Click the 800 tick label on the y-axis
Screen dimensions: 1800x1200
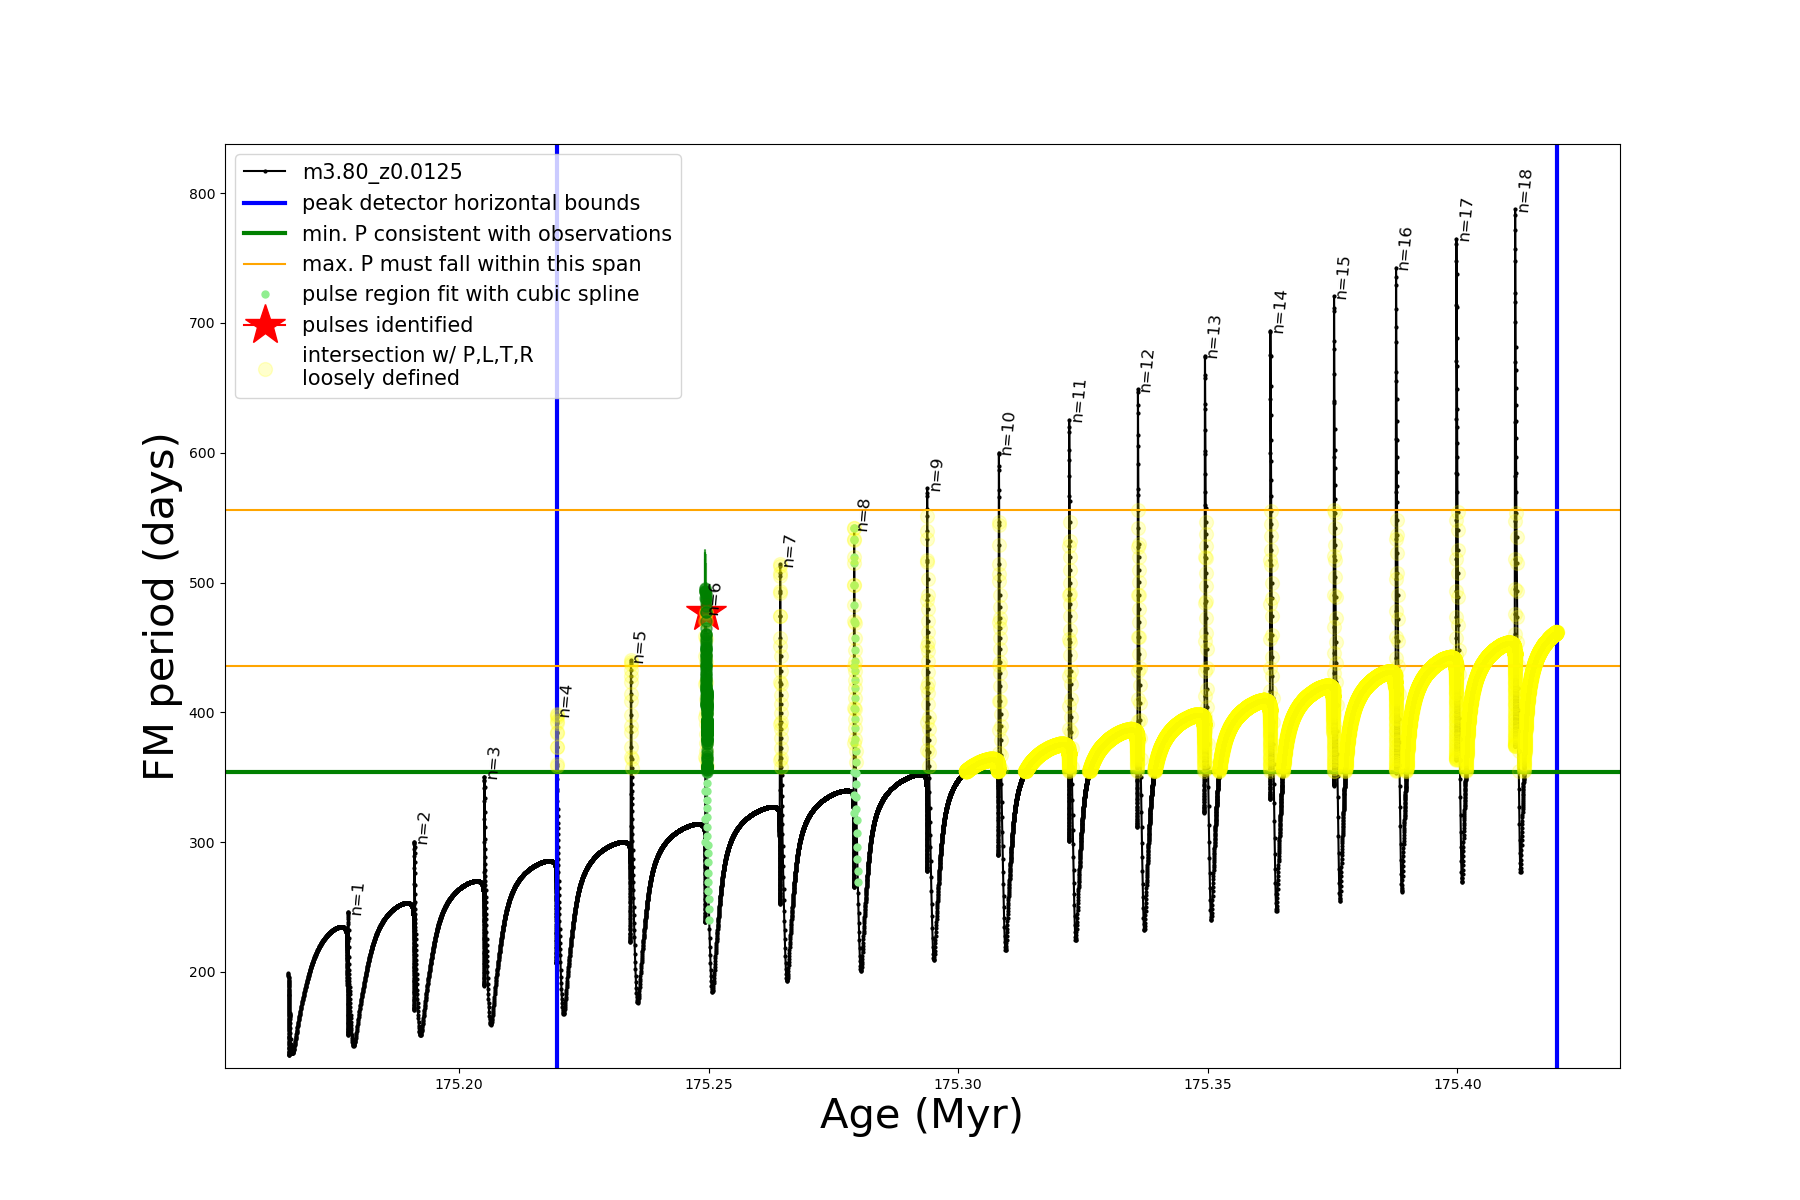click(x=202, y=194)
